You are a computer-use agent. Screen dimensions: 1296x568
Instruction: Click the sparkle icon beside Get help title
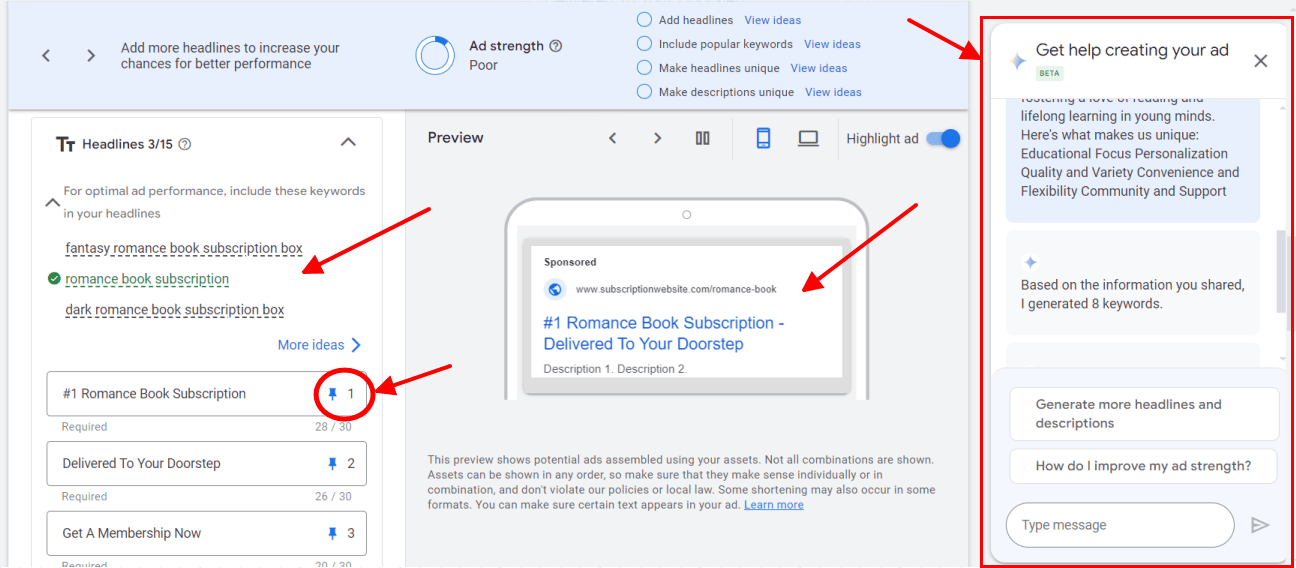tap(1017, 60)
